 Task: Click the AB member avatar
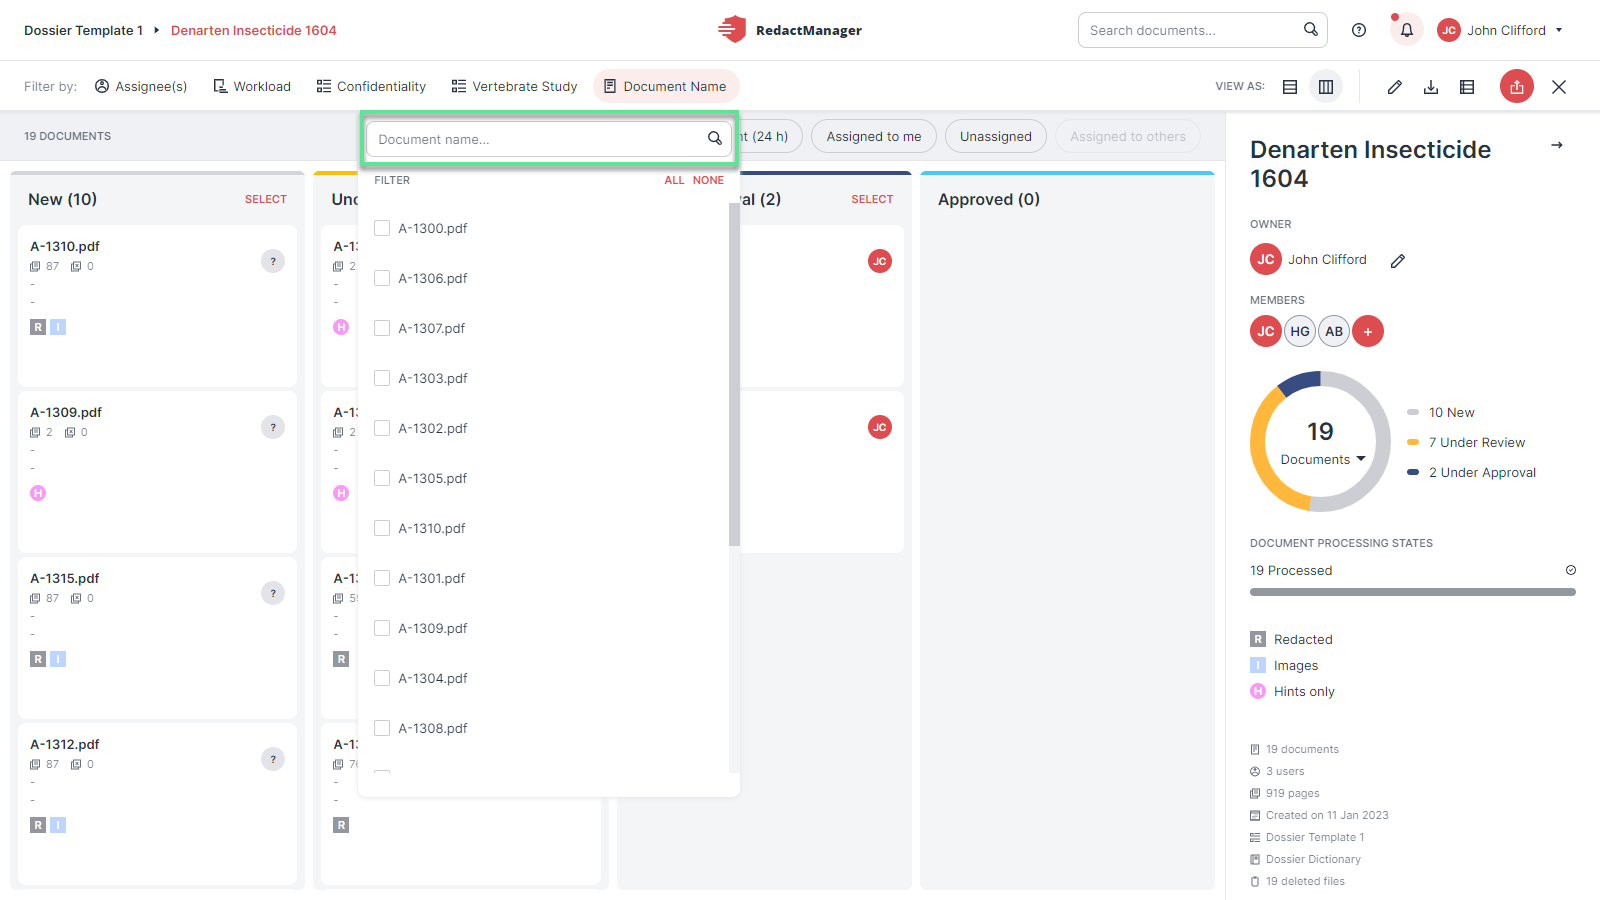(1334, 331)
